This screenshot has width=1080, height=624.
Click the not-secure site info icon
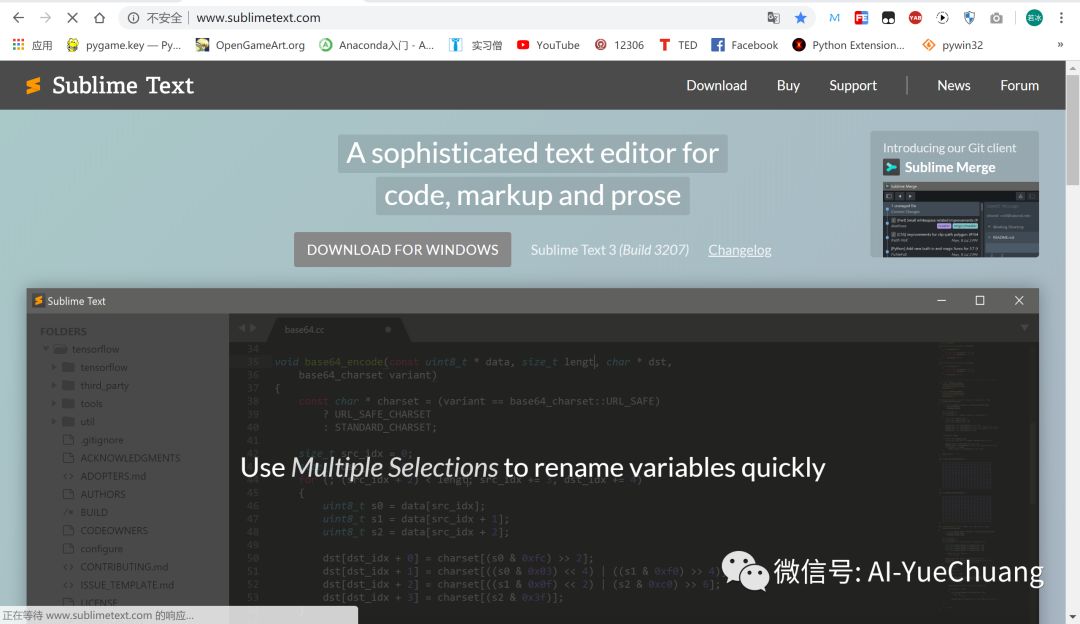tap(134, 18)
